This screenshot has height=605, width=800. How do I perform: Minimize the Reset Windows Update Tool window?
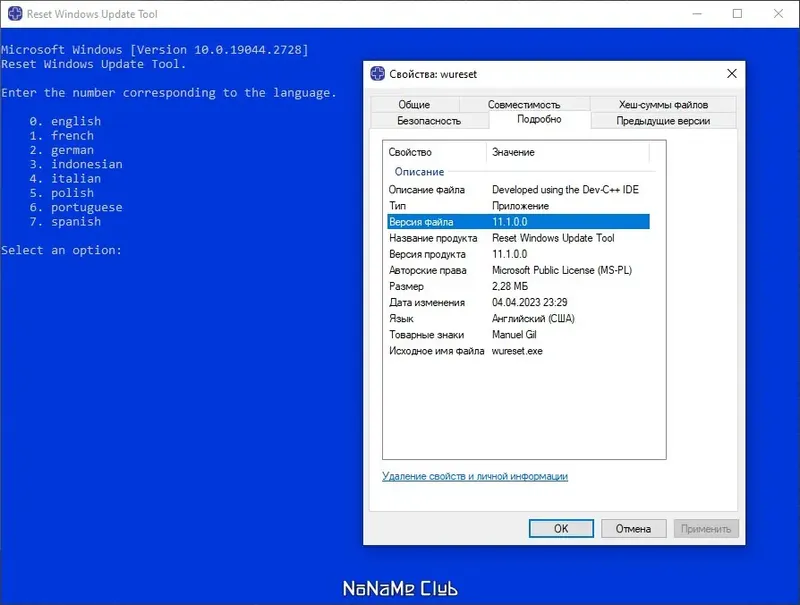click(x=697, y=14)
